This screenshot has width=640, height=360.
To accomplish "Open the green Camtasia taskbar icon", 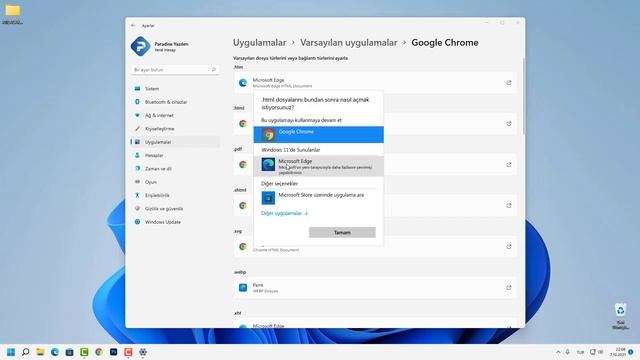I will tap(84, 352).
